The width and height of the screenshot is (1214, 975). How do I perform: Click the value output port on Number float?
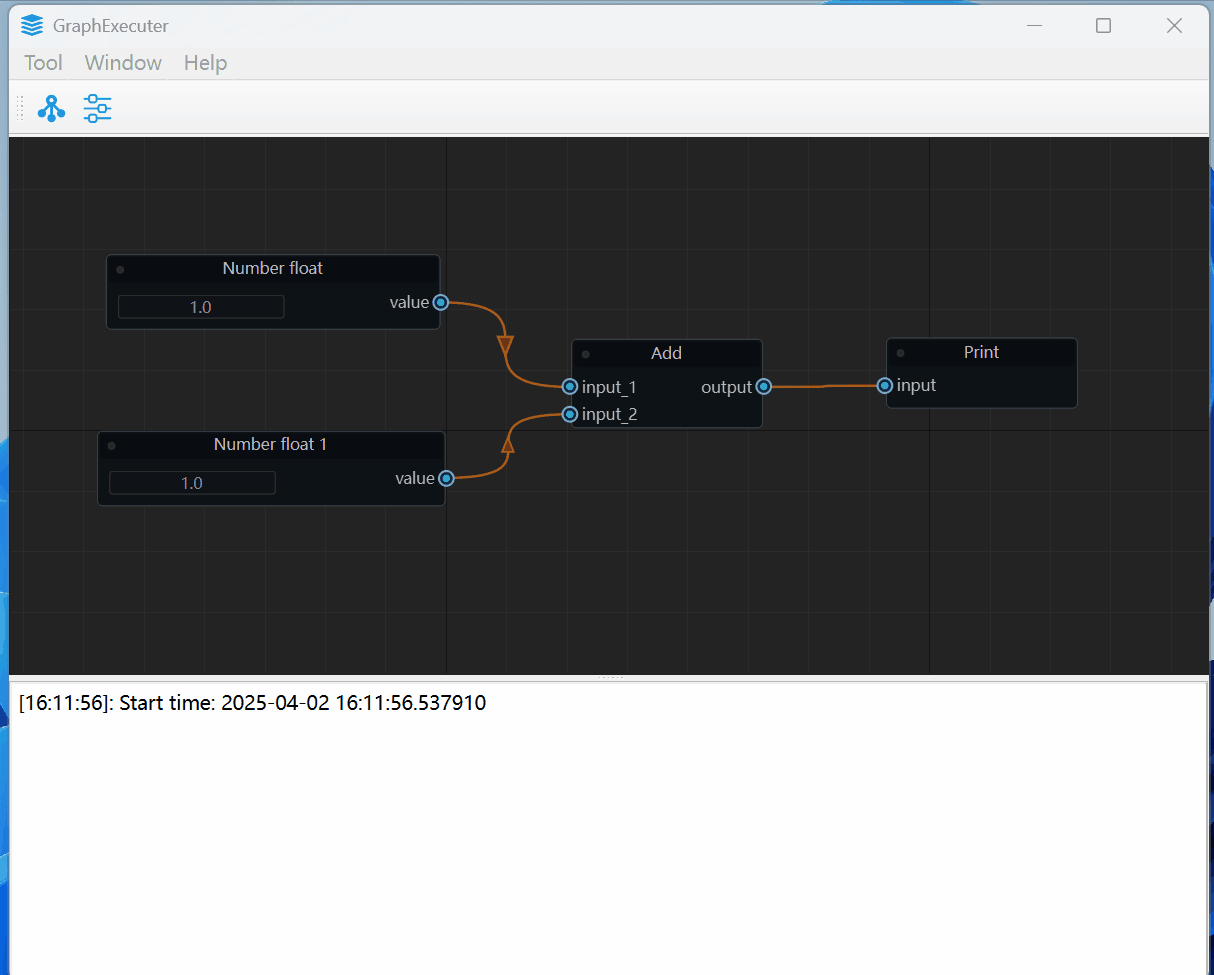(441, 302)
